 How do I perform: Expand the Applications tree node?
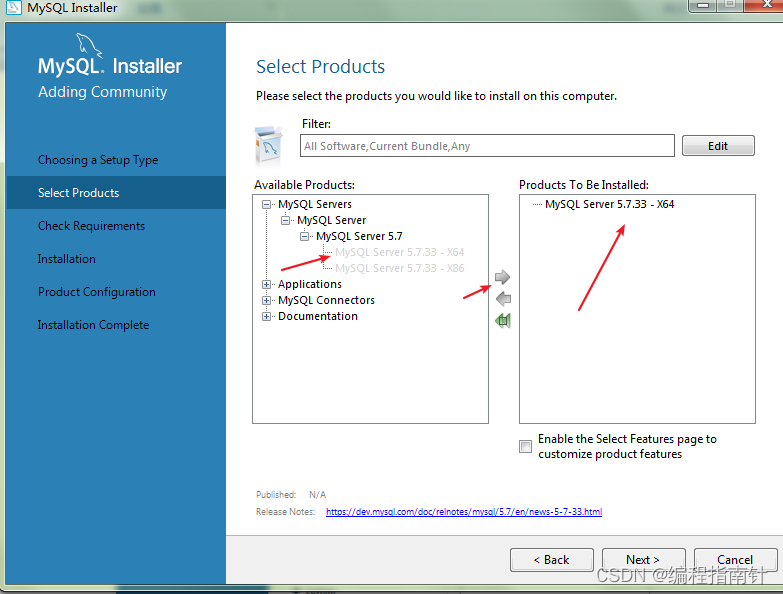coord(267,284)
